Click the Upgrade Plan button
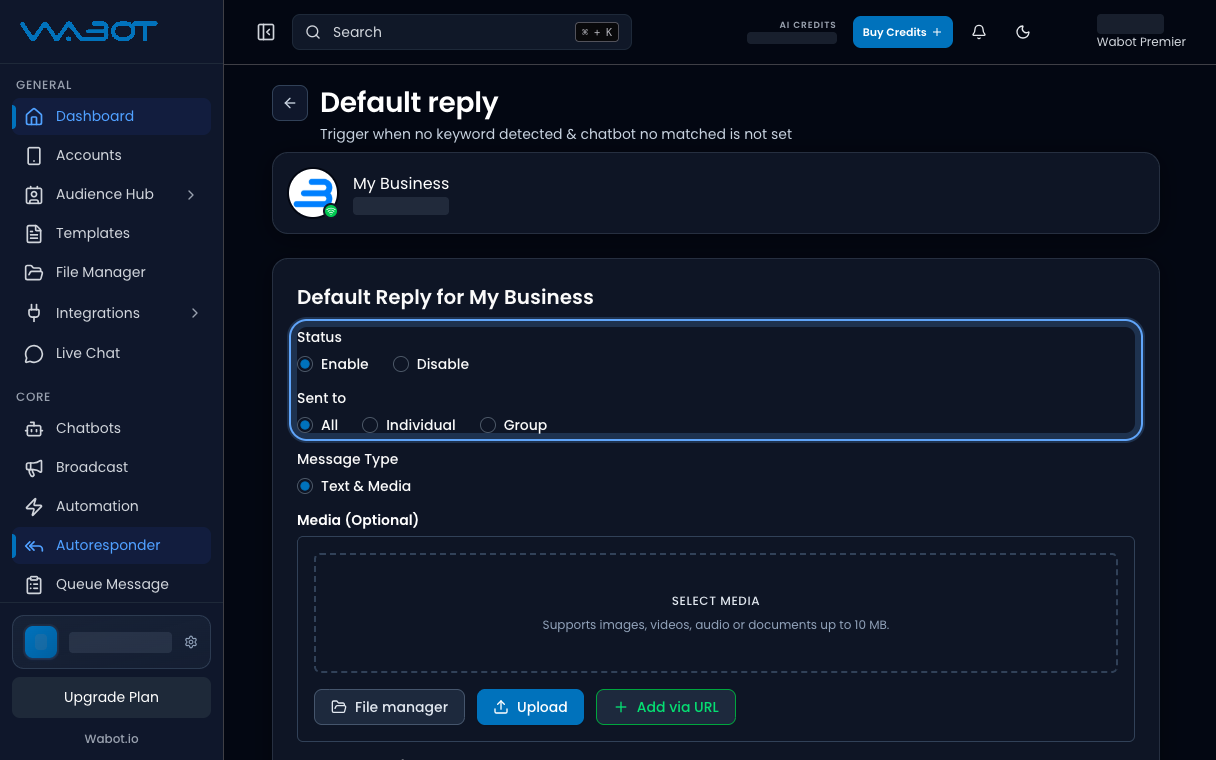 pyautogui.click(x=111, y=697)
